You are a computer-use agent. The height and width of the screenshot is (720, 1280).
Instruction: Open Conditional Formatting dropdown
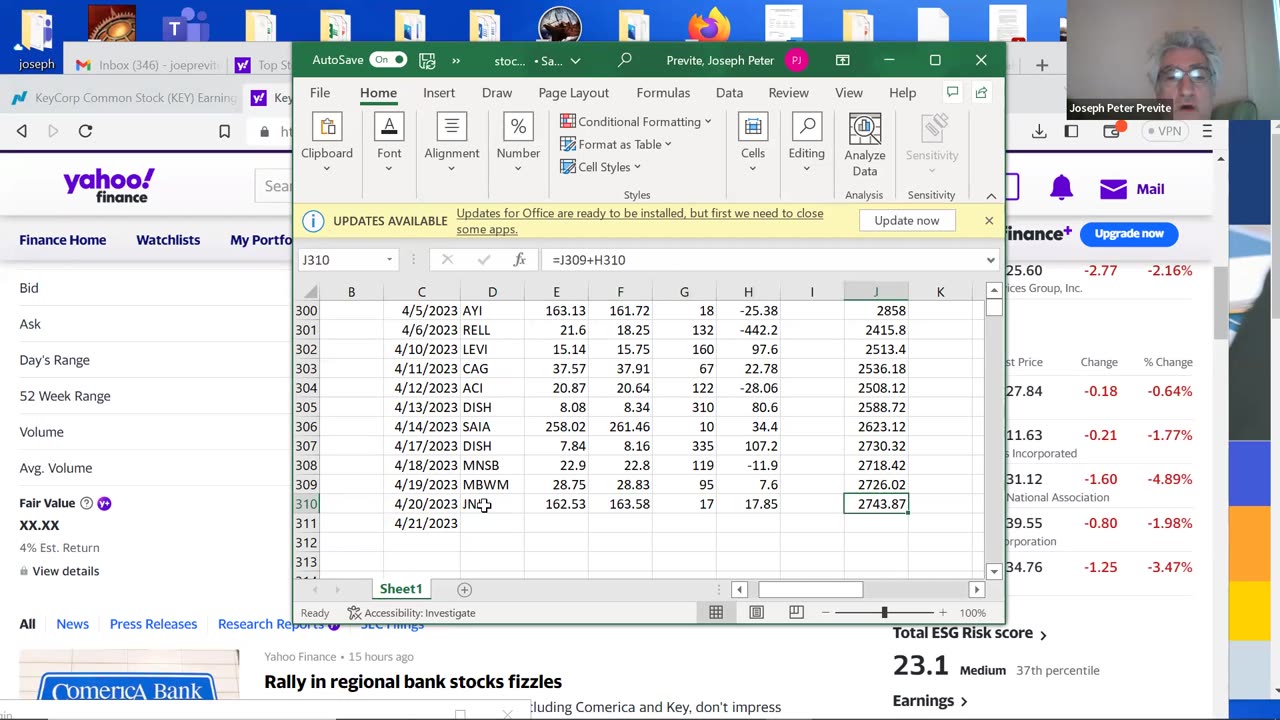click(x=636, y=122)
